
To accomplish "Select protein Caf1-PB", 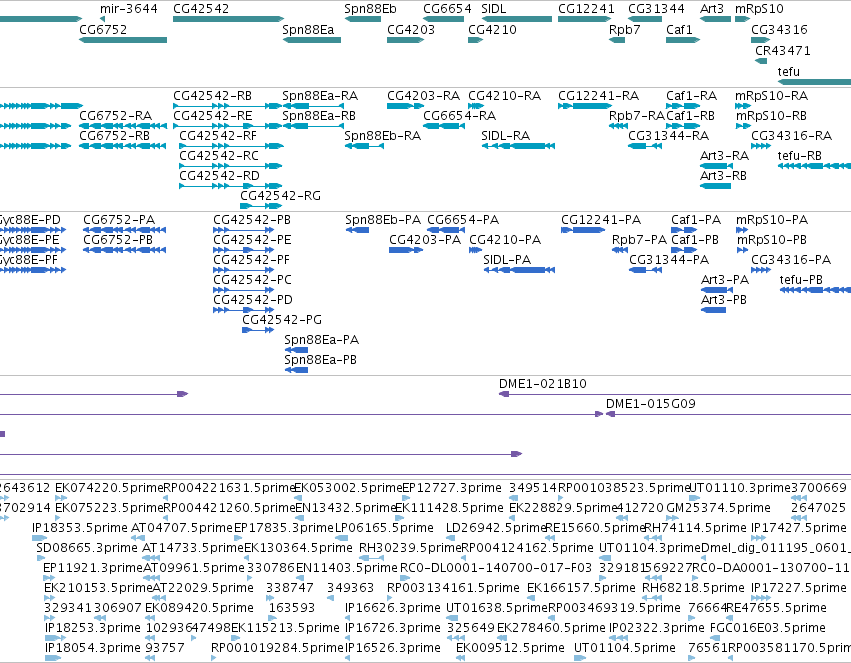I will [x=684, y=250].
